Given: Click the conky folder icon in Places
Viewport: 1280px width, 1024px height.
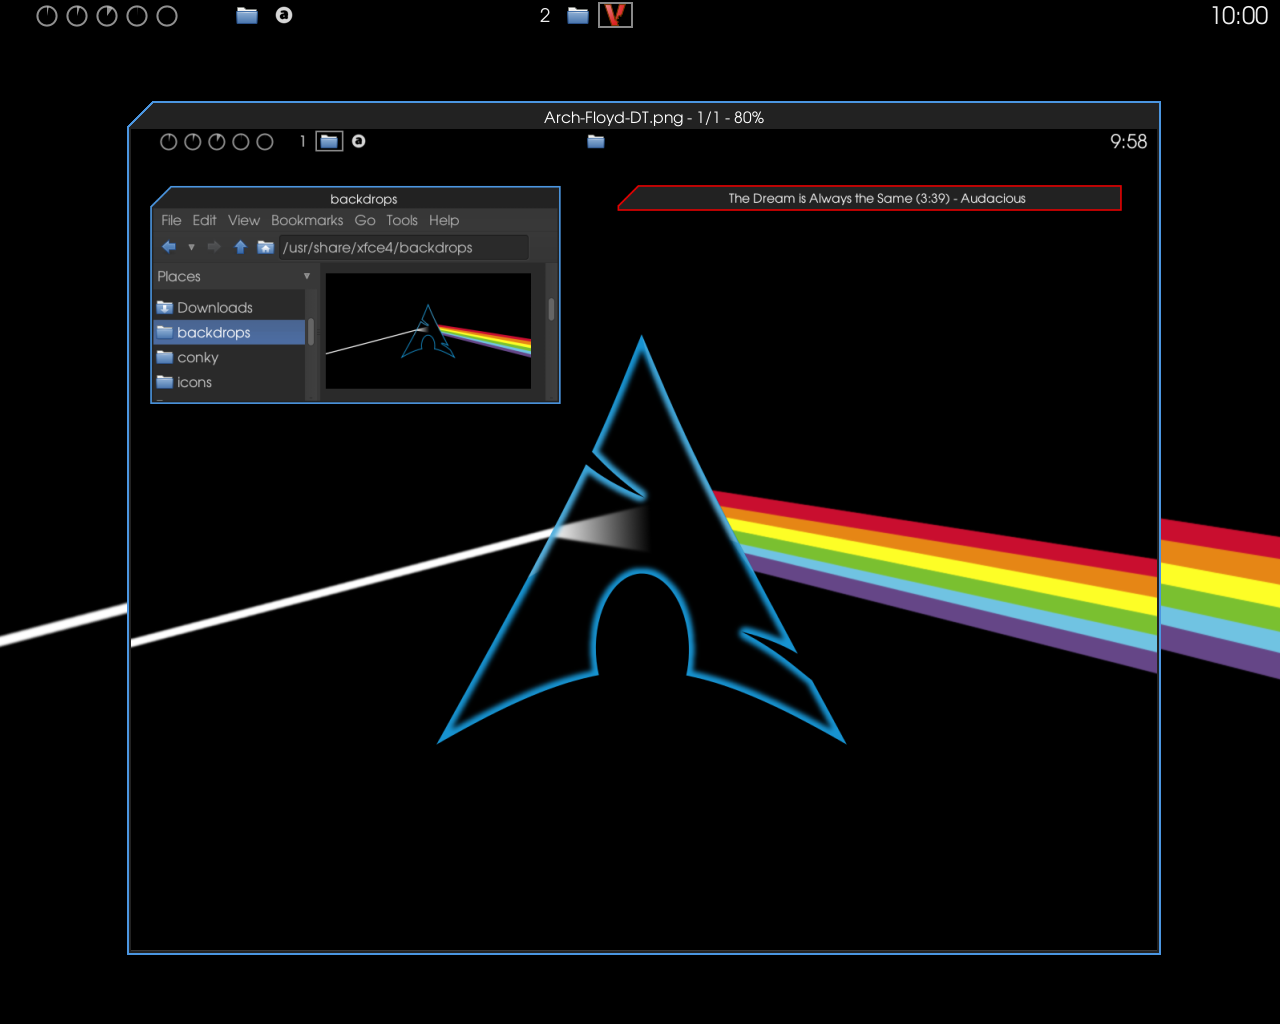Looking at the screenshot, I should point(165,357).
